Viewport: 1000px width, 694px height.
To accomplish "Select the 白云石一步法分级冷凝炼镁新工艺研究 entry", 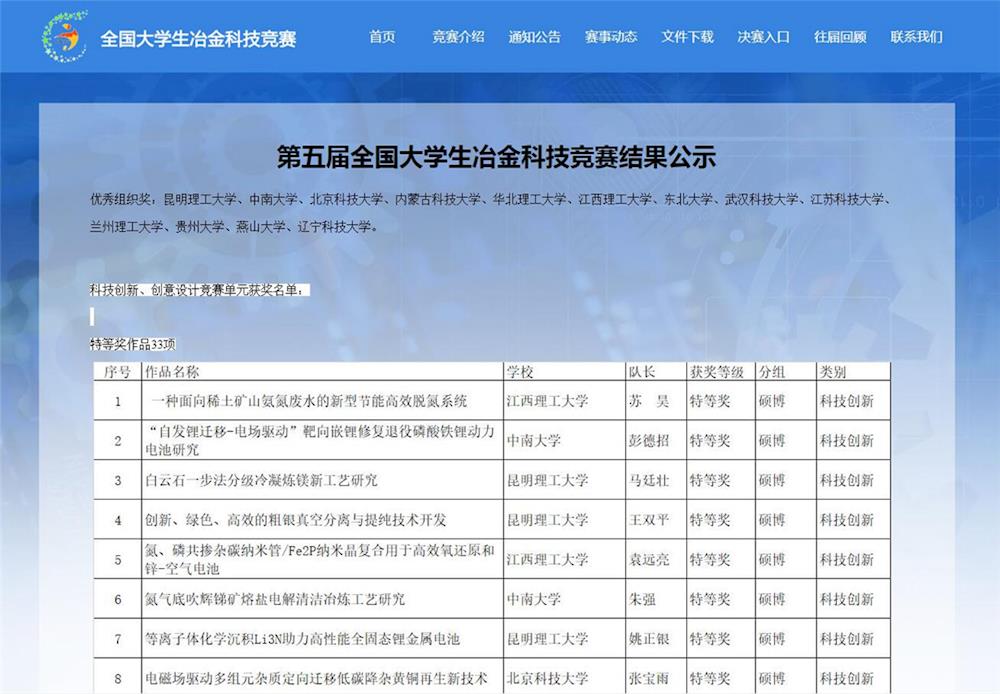I will tap(261, 480).
